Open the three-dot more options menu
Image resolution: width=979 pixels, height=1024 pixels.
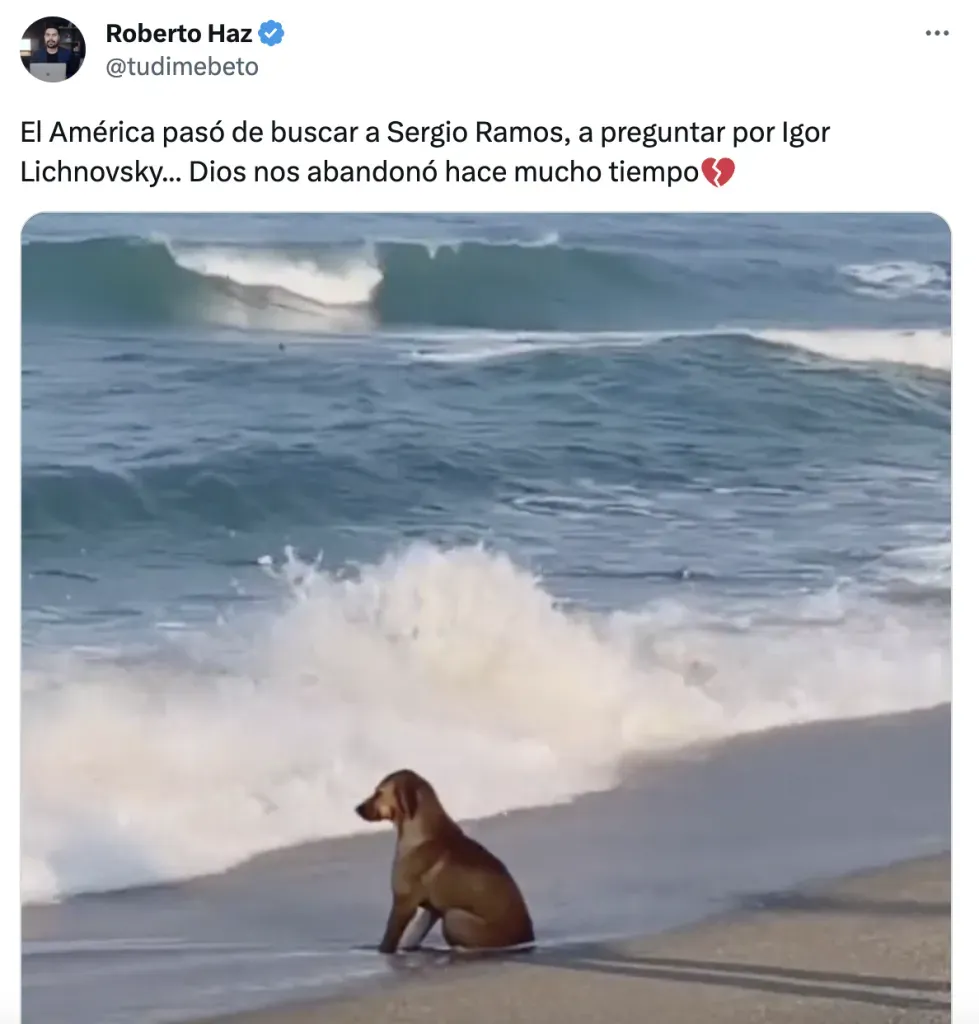click(937, 33)
